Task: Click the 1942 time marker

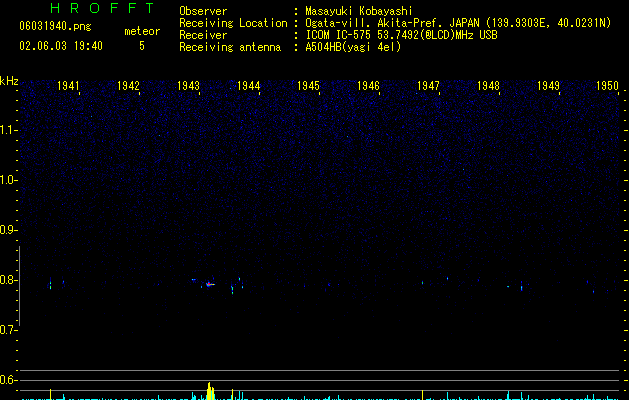Action: click(x=128, y=86)
